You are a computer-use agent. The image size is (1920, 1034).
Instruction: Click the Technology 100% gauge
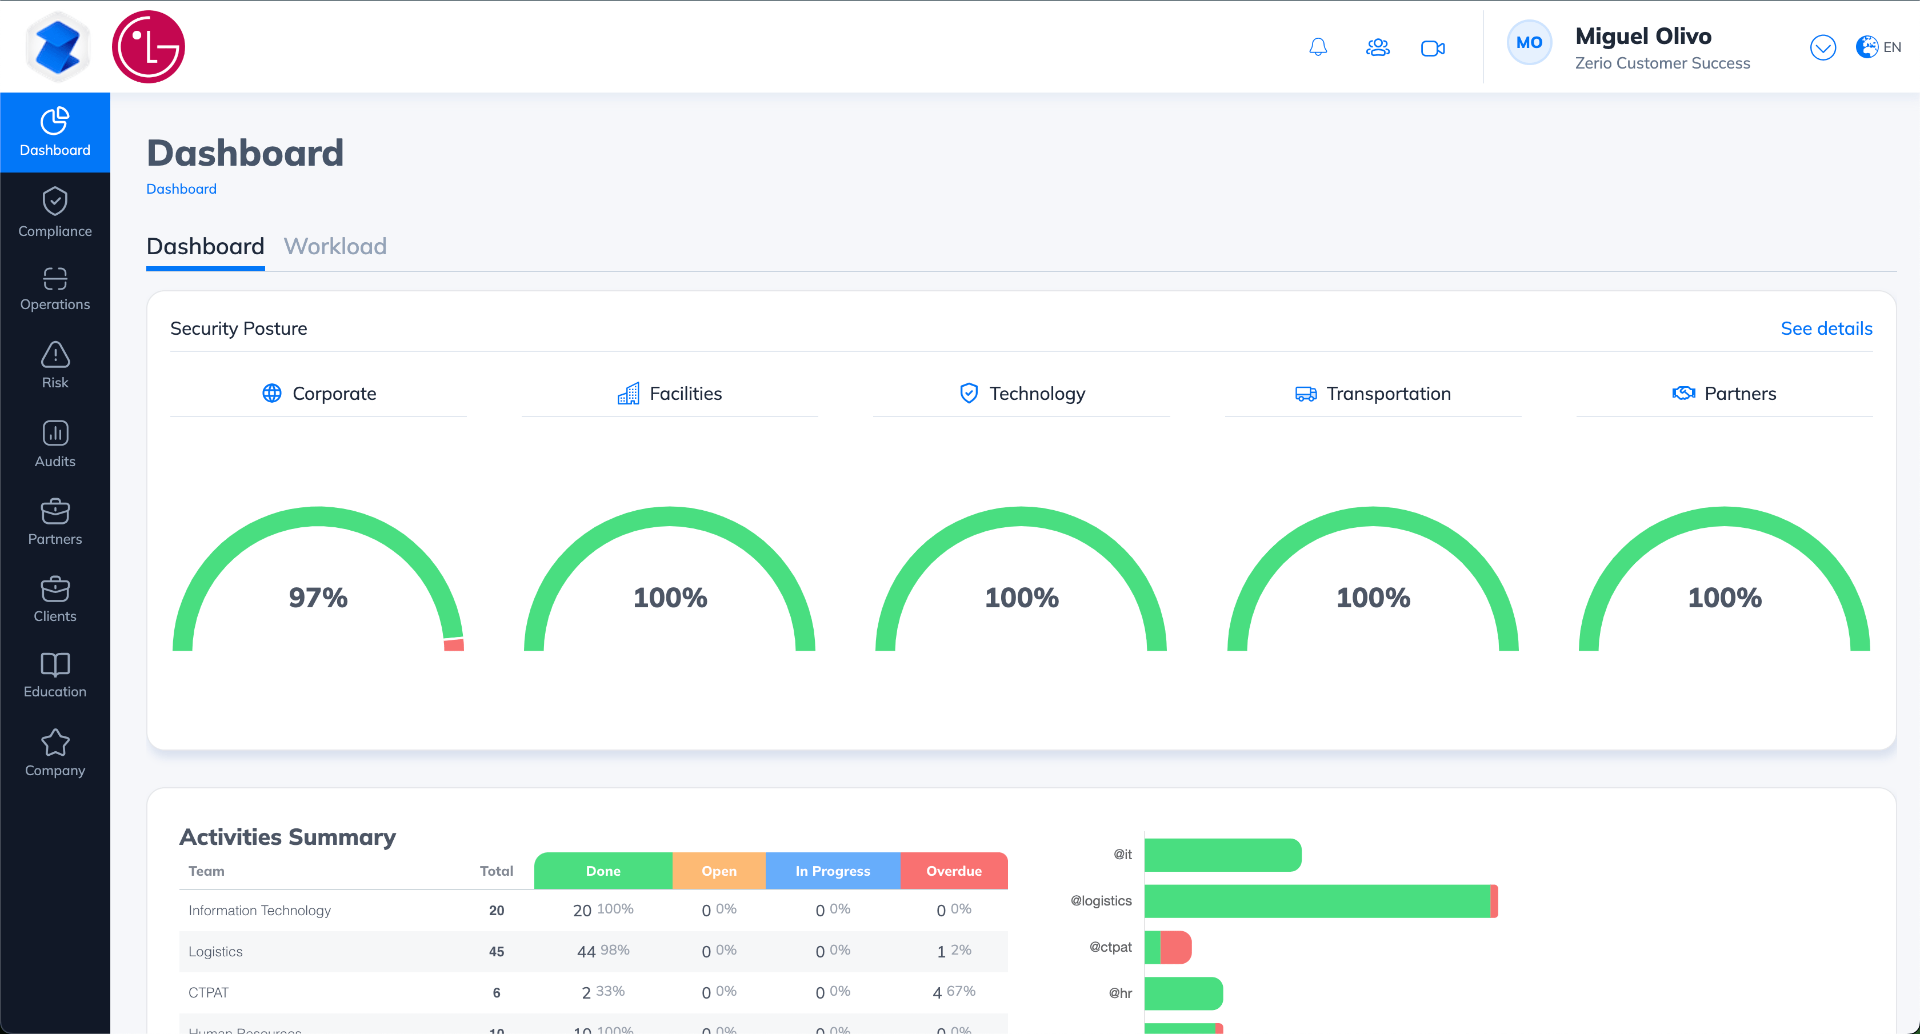coord(1021,579)
